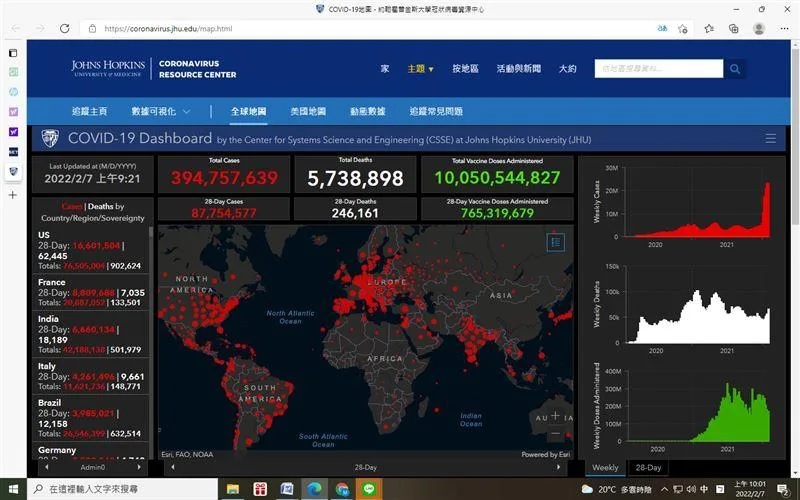The image size is (800, 500).
Task: Click the site search magnifier button
Action: click(x=735, y=68)
